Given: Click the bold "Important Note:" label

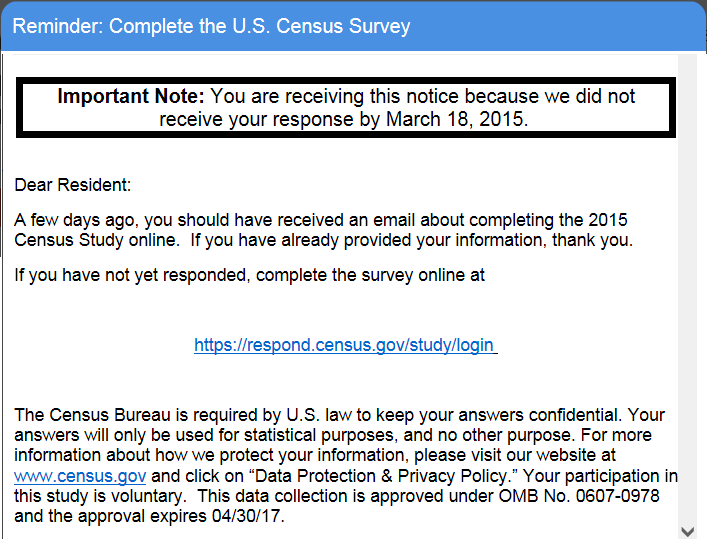Looking at the screenshot, I should click(x=130, y=97).
